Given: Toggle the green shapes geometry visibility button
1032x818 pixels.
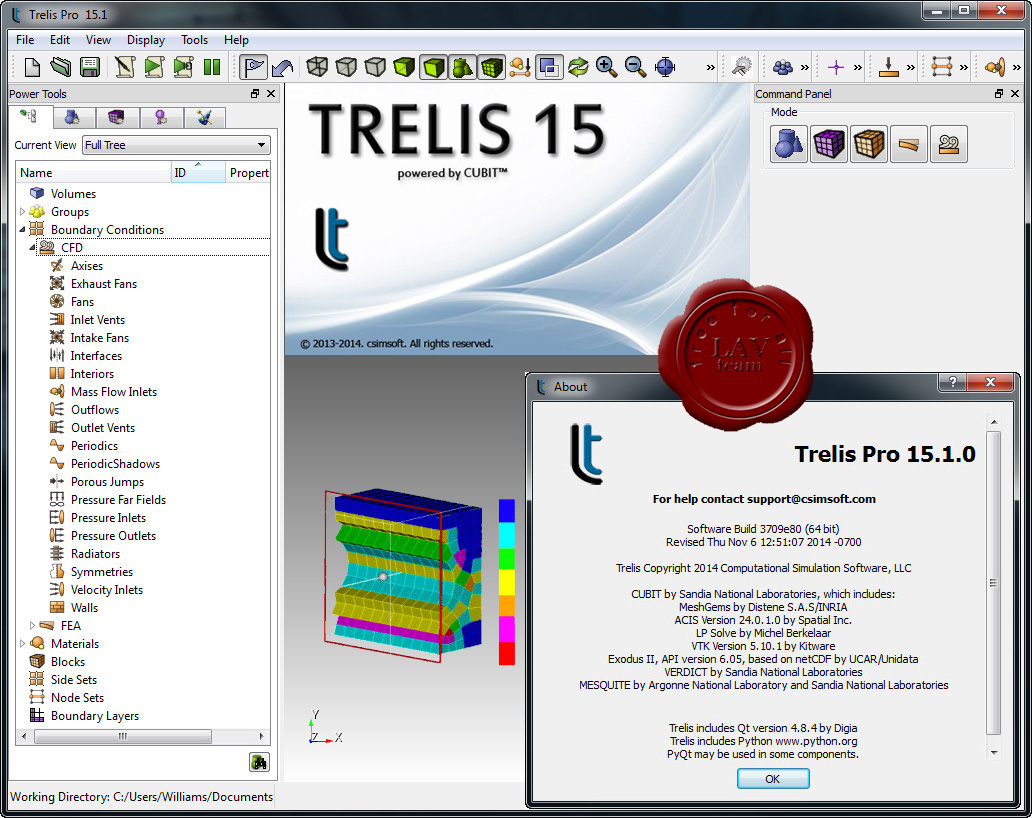Looking at the screenshot, I should point(463,67).
